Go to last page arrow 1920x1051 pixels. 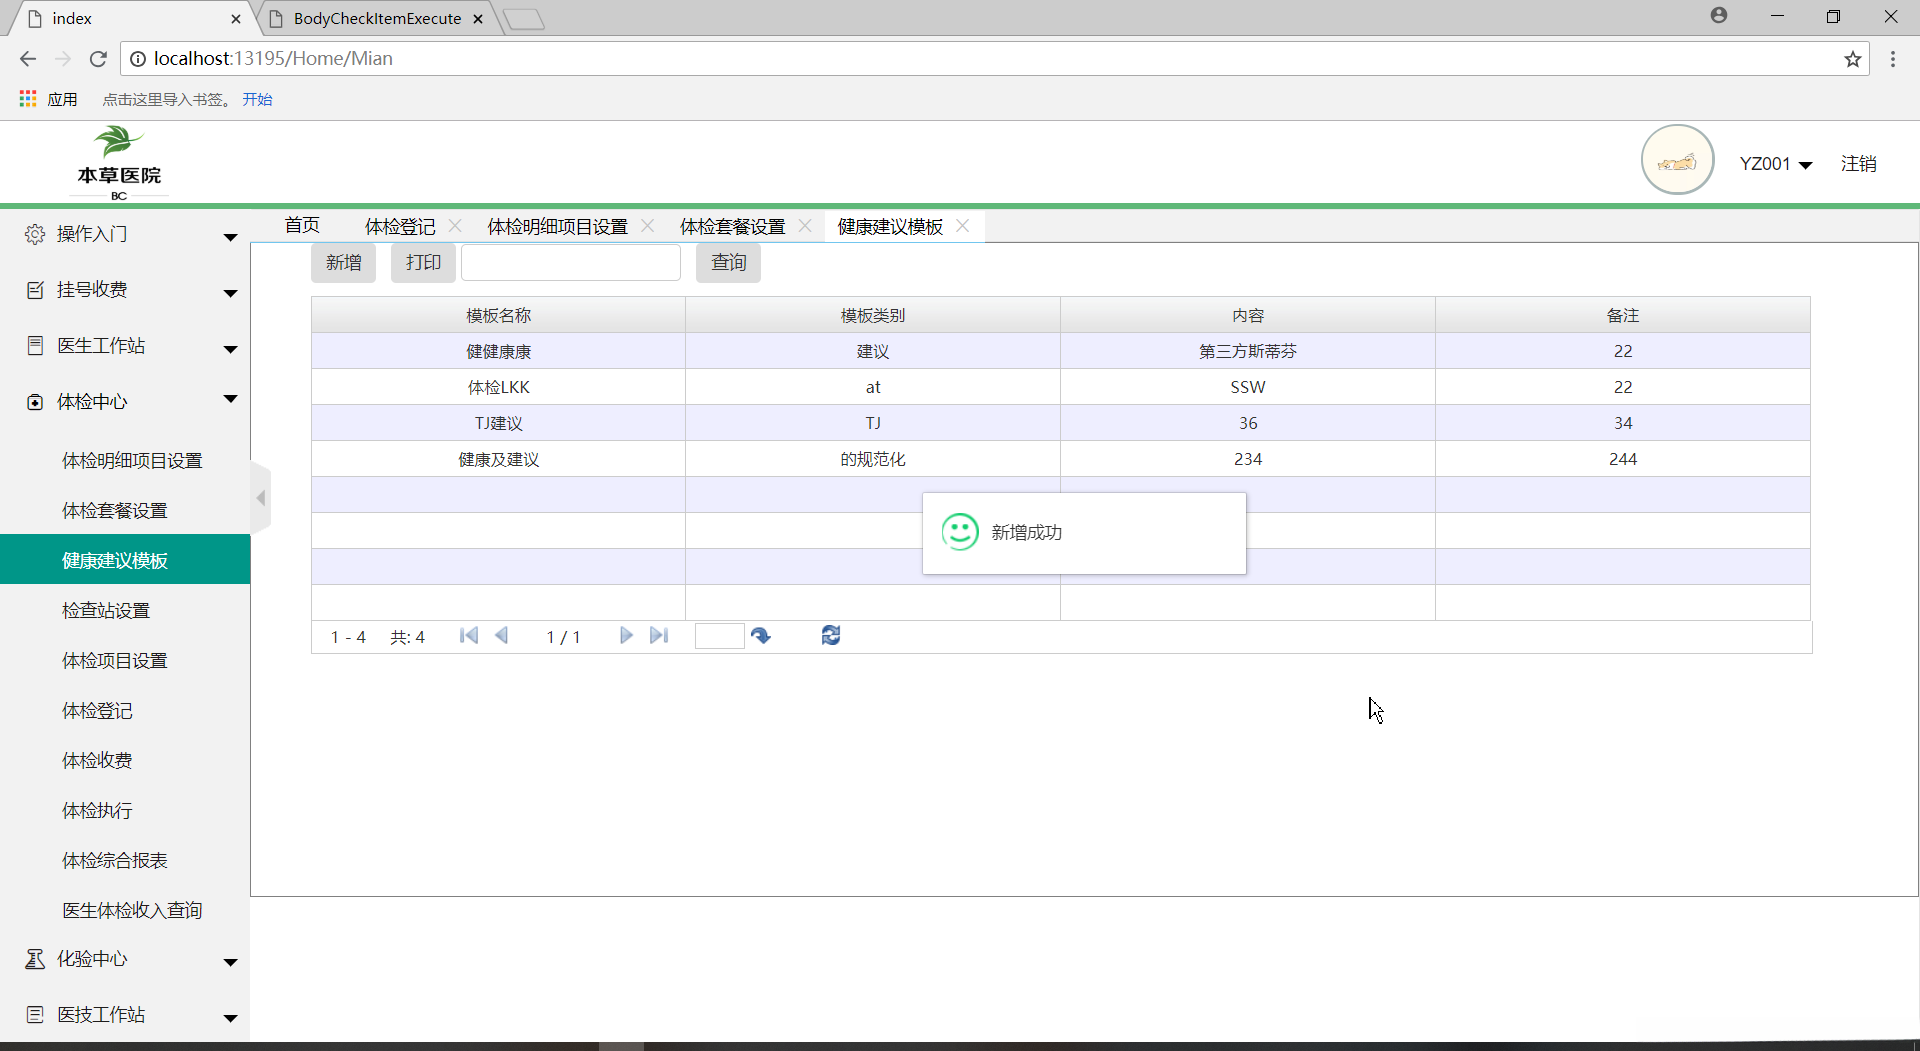[659, 636]
